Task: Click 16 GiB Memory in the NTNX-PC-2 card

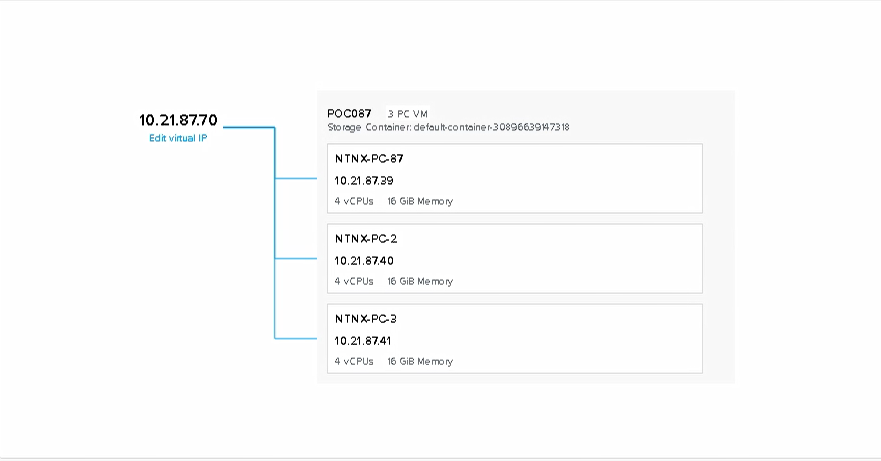Action: click(x=420, y=282)
